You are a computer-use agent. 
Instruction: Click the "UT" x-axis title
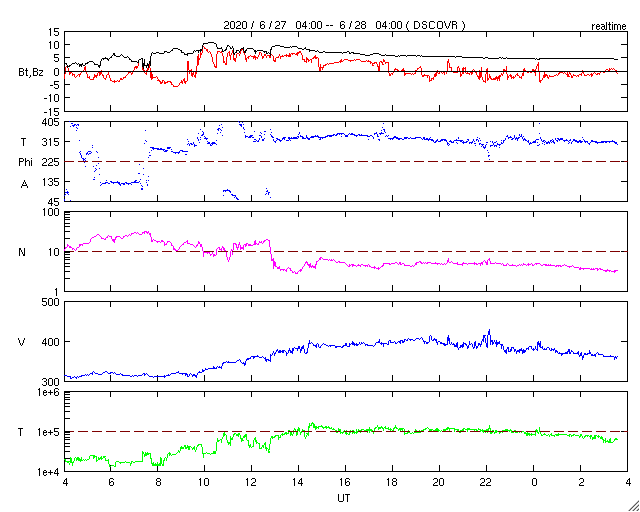[344, 498]
